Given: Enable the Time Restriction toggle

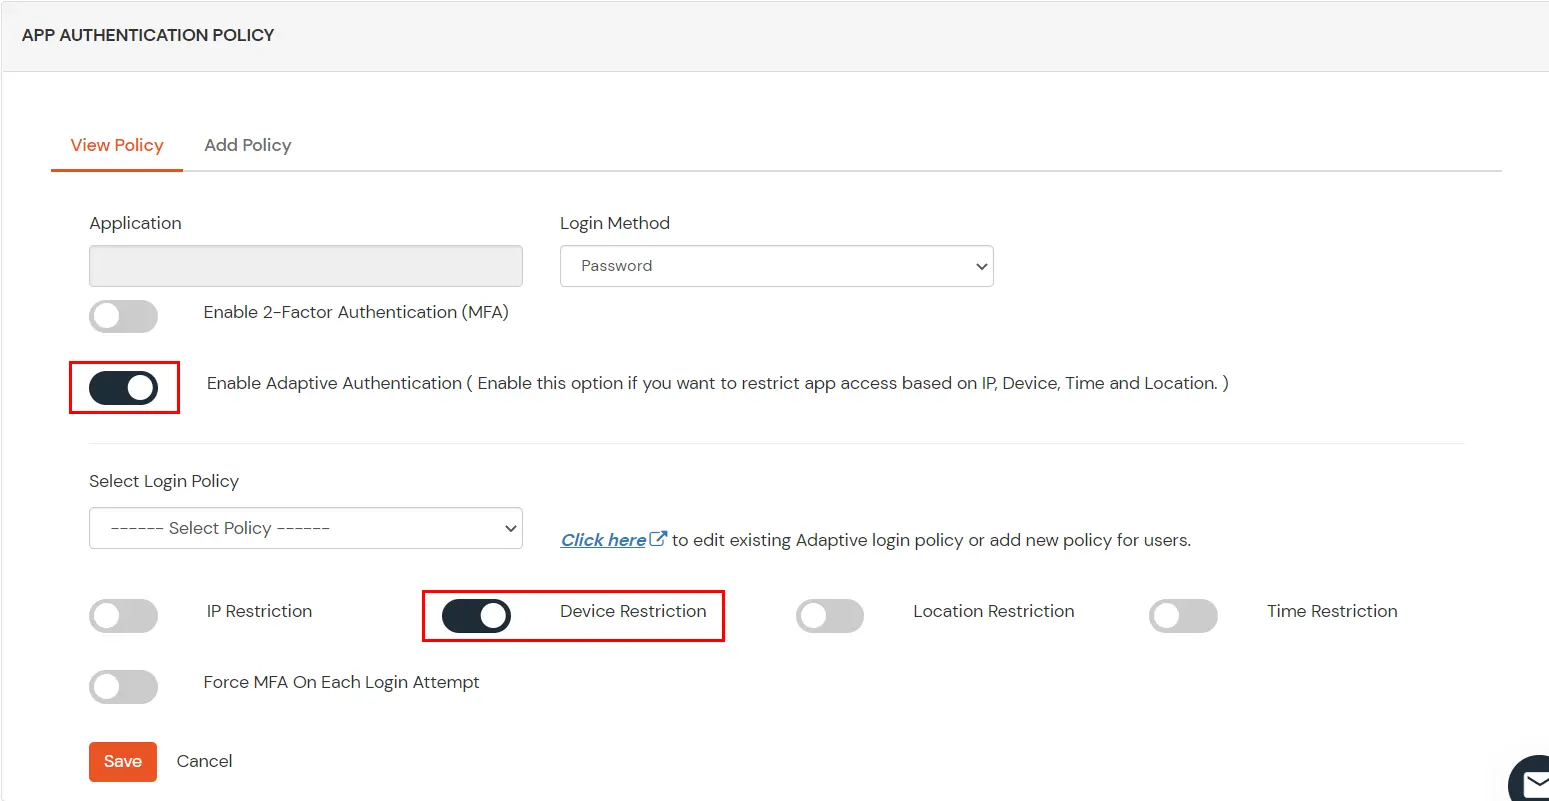Looking at the screenshot, I should (x=1184, y=616).
